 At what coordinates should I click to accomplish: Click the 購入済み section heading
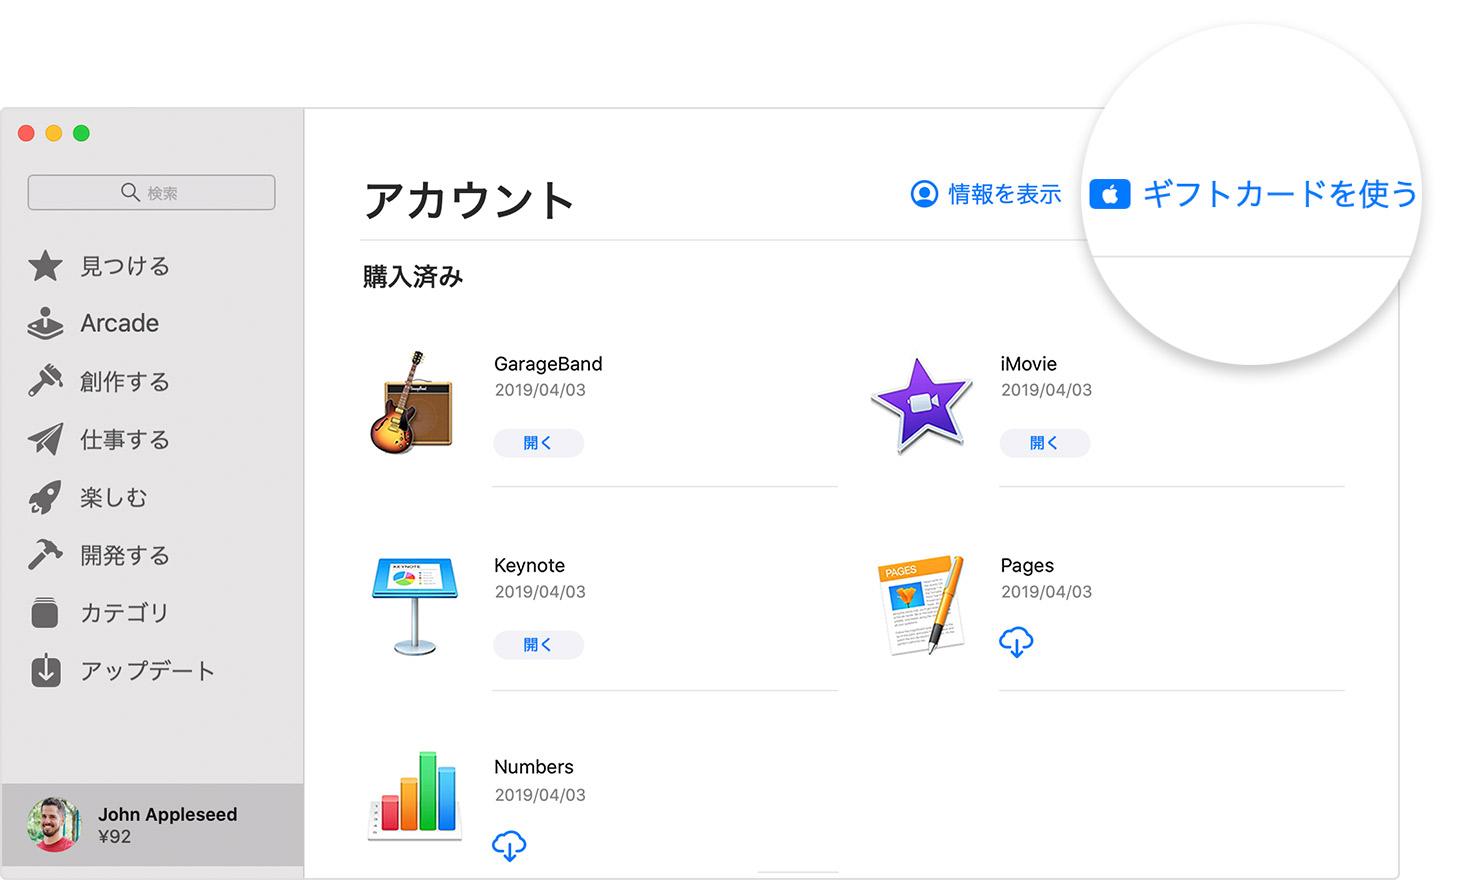[413, 276]
